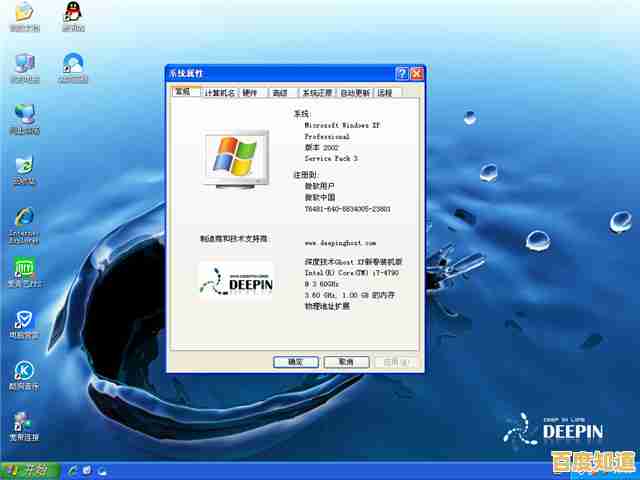Image resolution: width=640 pixels, height=480 pixels.
Task: Open the 电脑管家 shield icon
Action: pos(24,322)
